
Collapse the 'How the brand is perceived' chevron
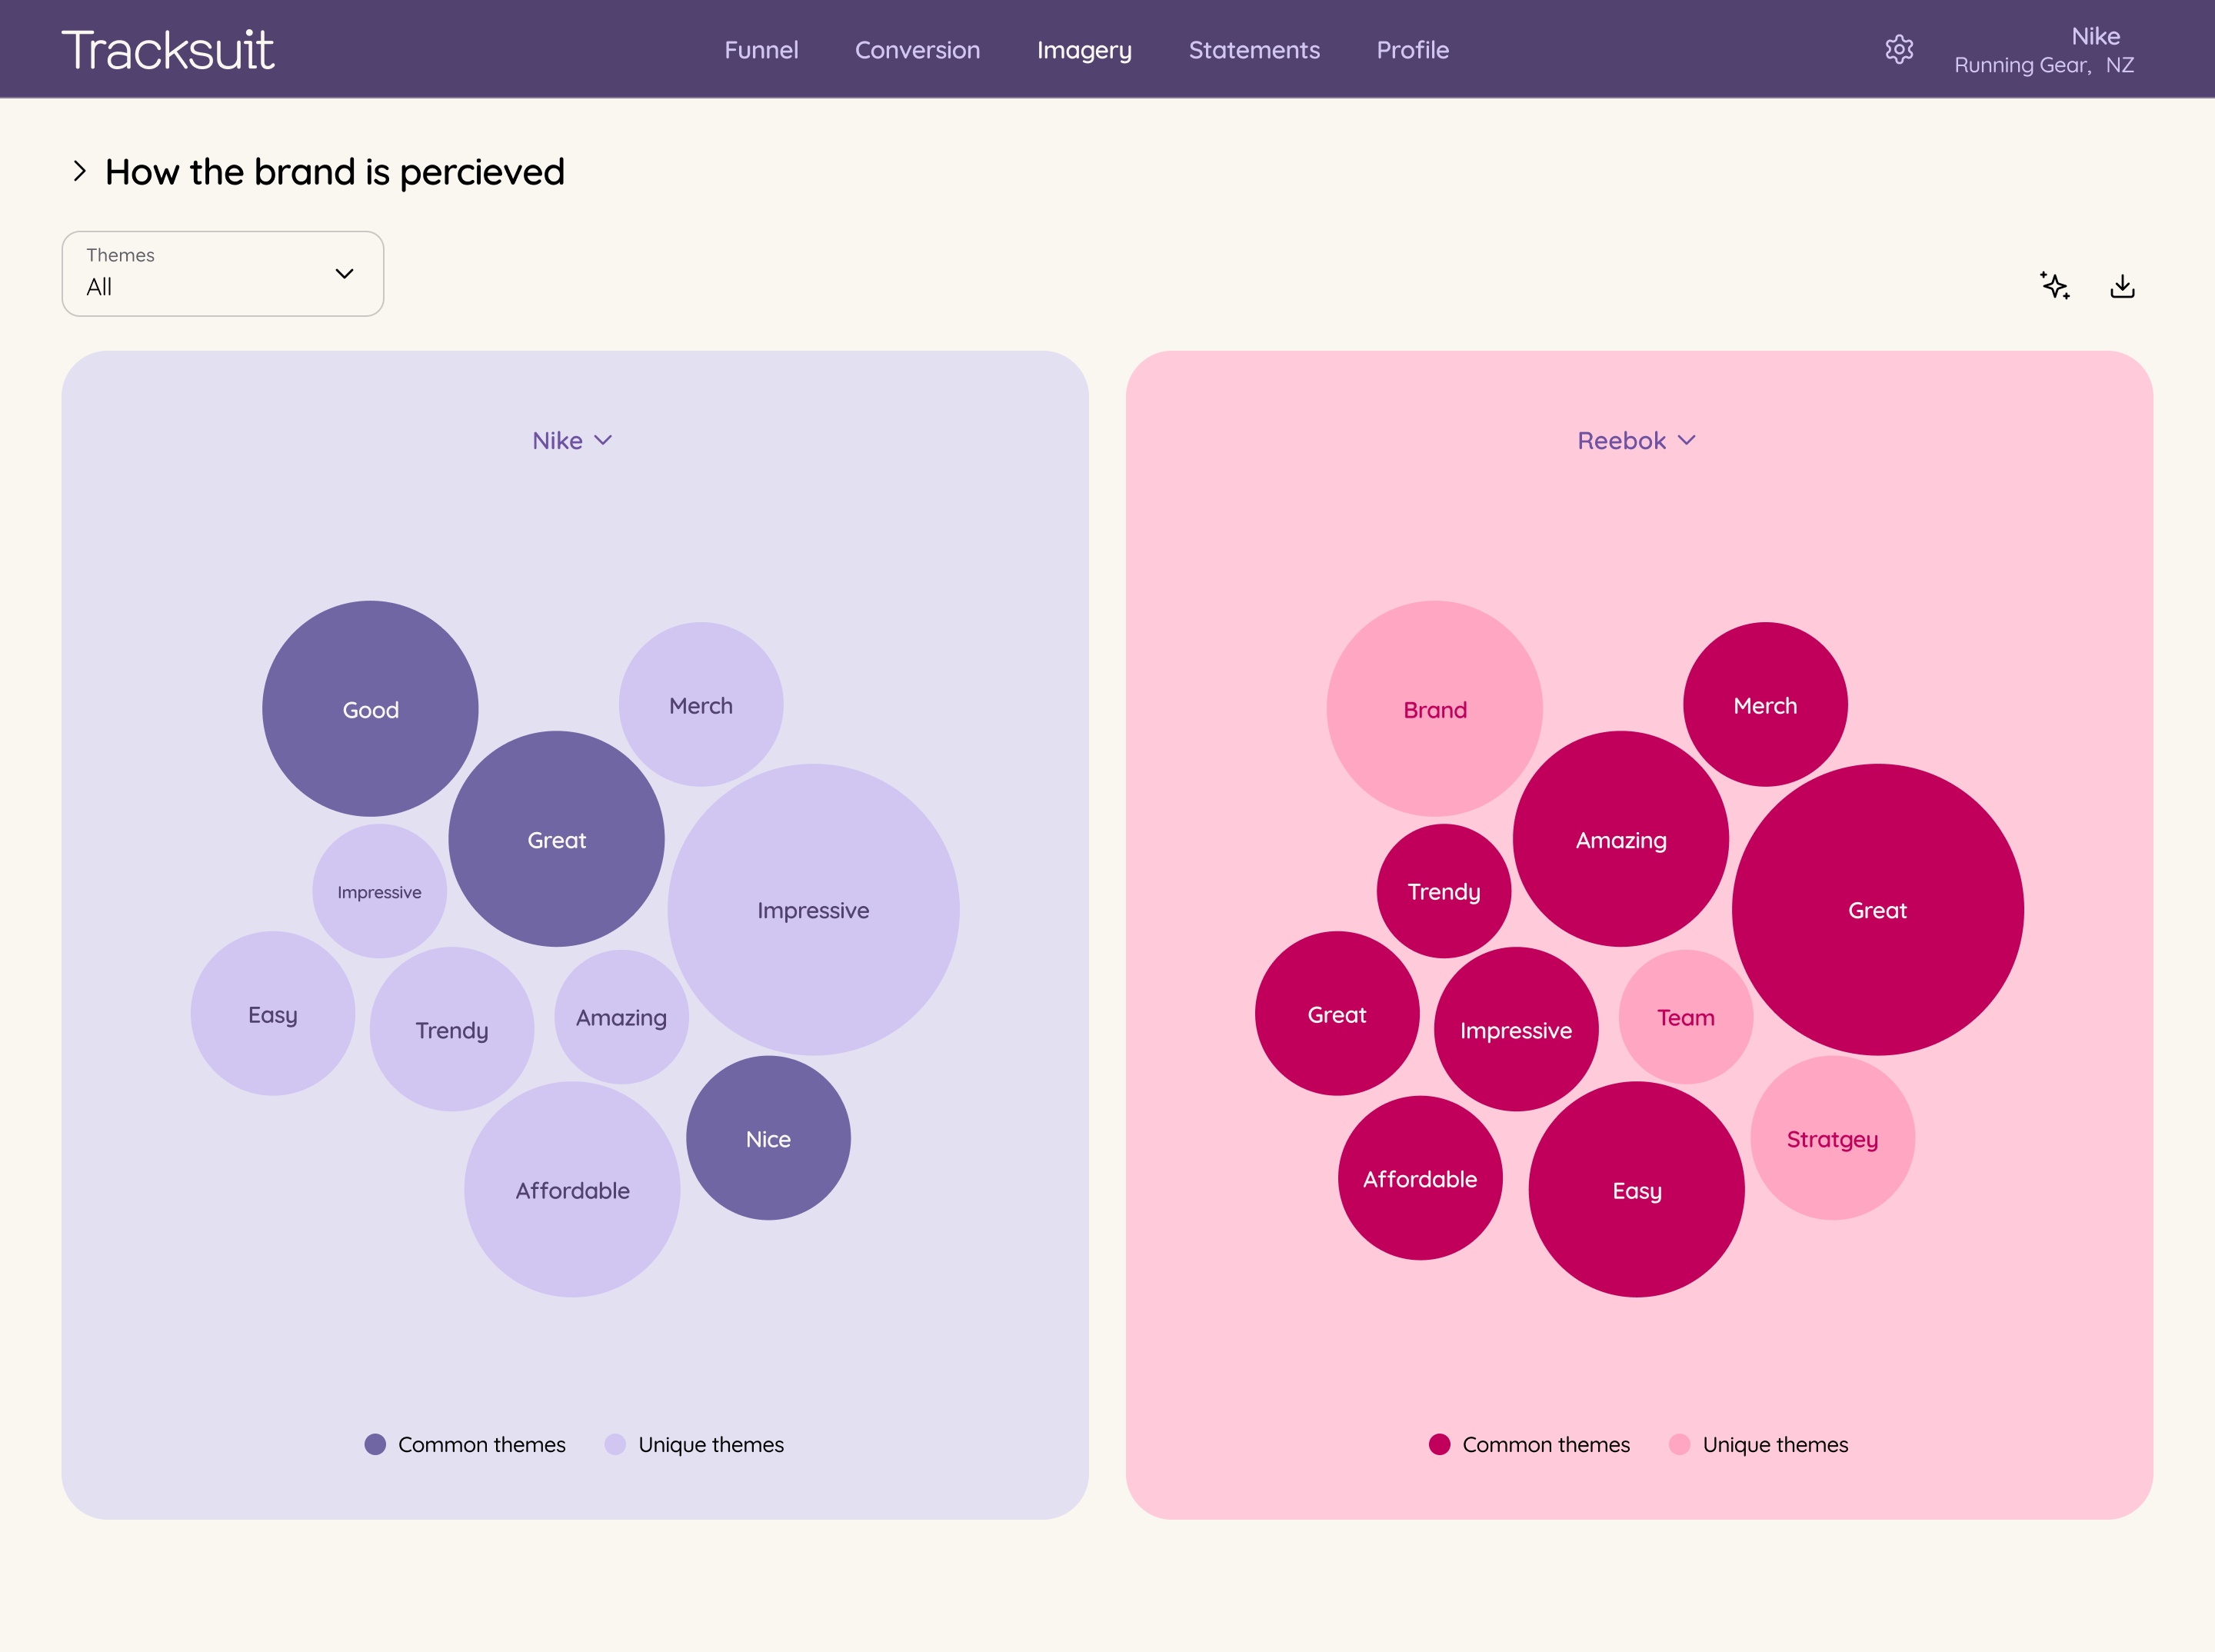[80, 172]
